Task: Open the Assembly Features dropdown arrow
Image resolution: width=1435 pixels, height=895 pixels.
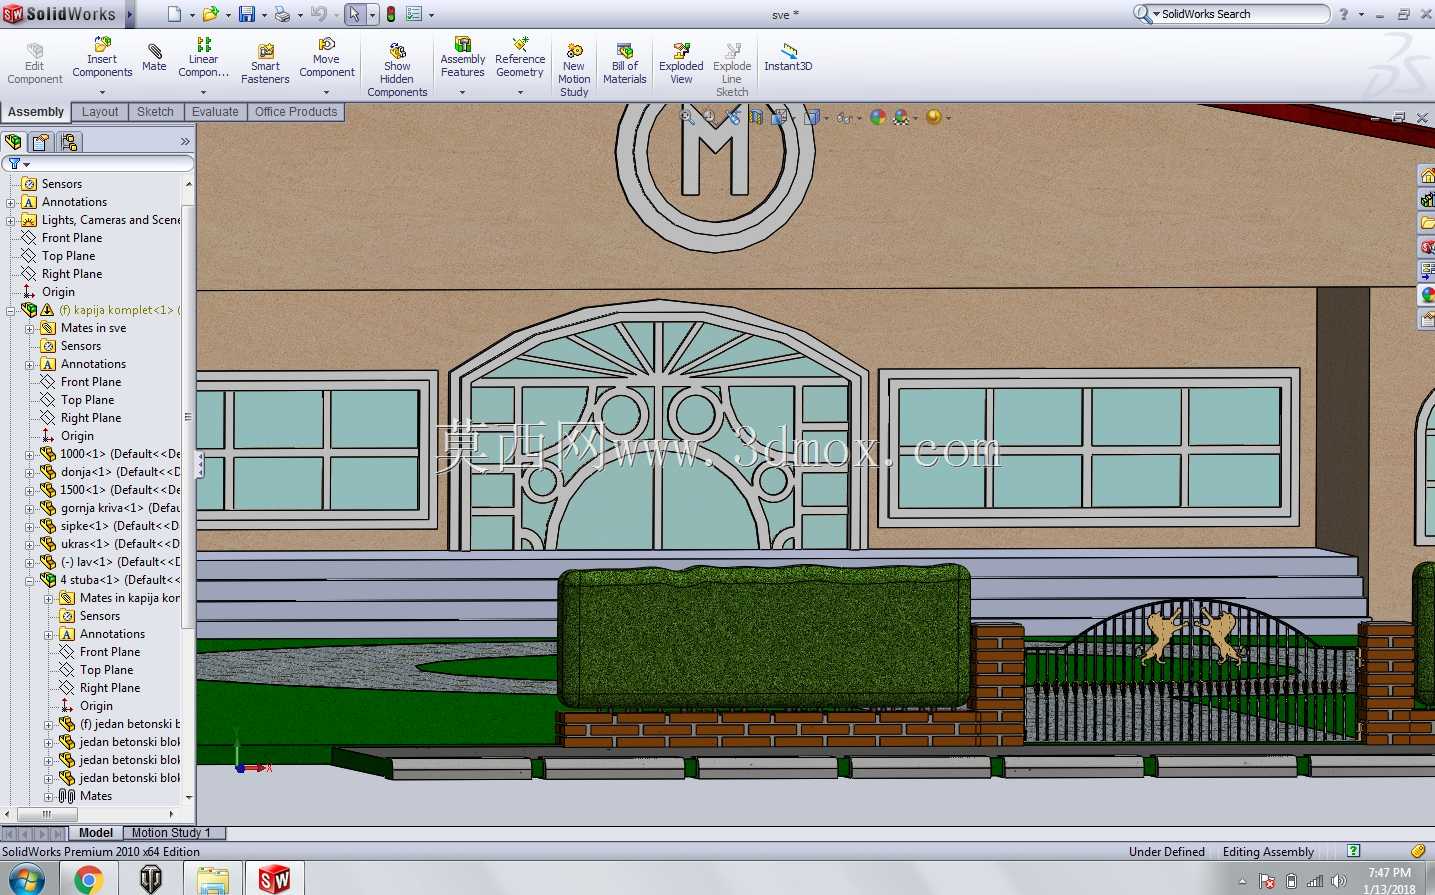Action: pyautogui.click(x=463, y=92)
